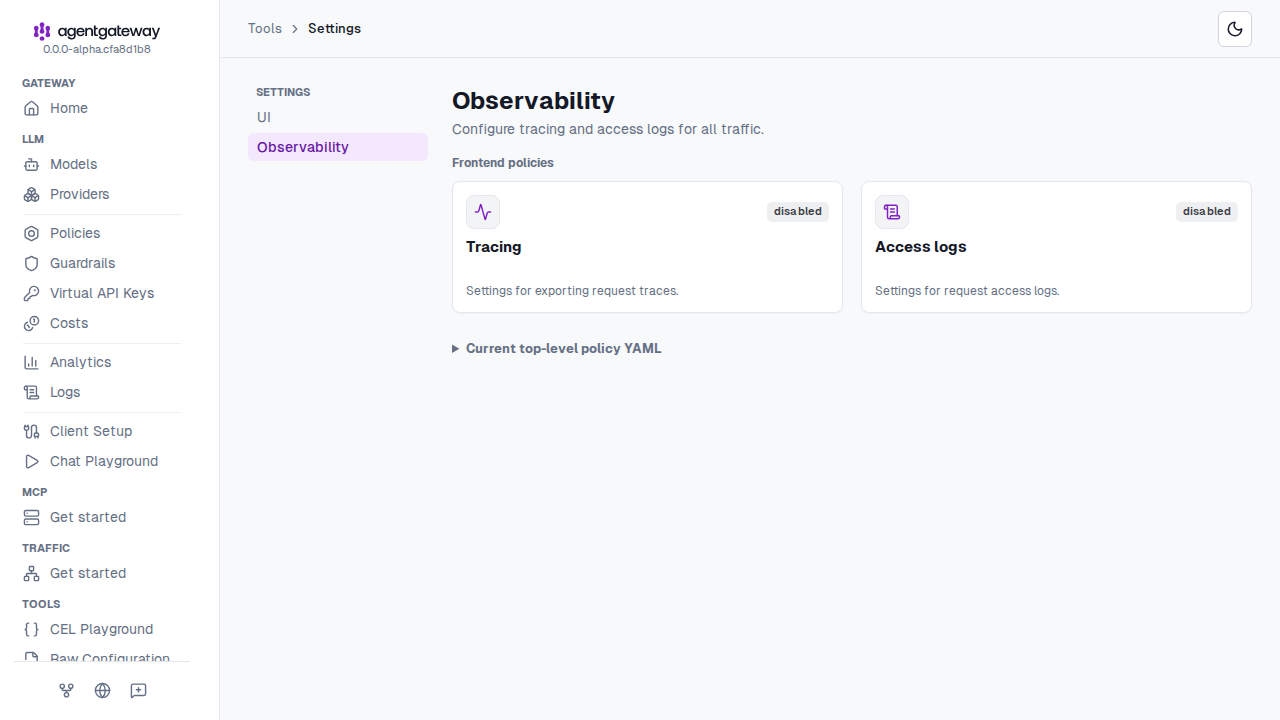Go to Tools in the breadcrumb
Screen dimensions: 1280x720
[265, 28]
